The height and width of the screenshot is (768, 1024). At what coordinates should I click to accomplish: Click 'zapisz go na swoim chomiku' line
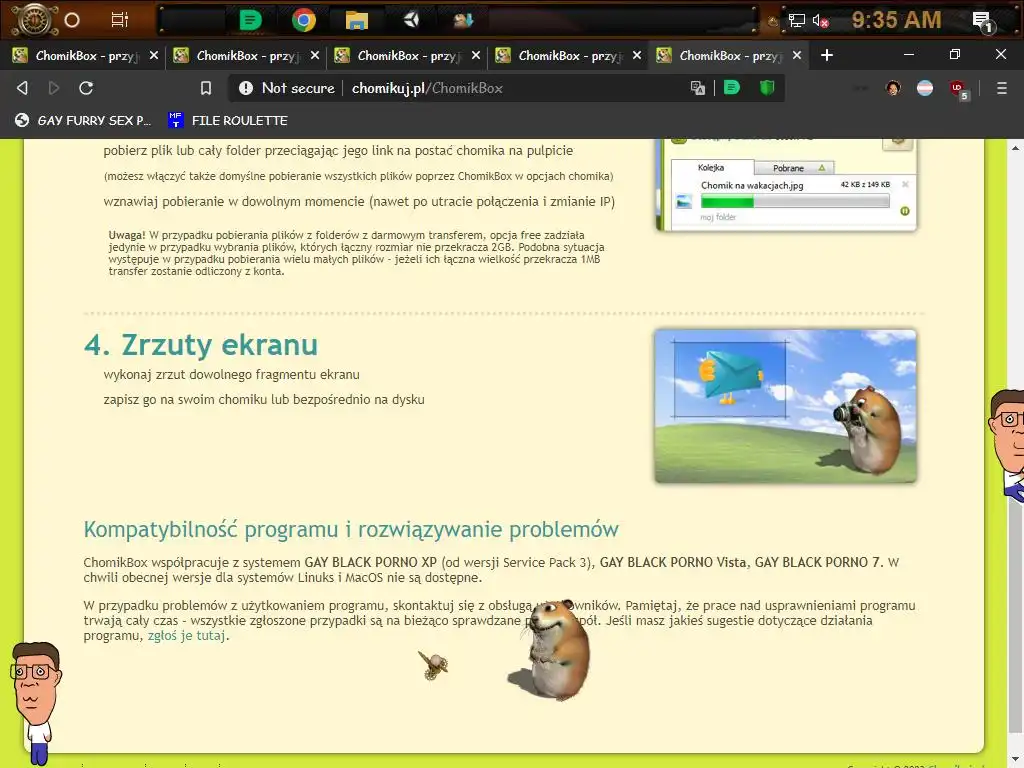264,399
